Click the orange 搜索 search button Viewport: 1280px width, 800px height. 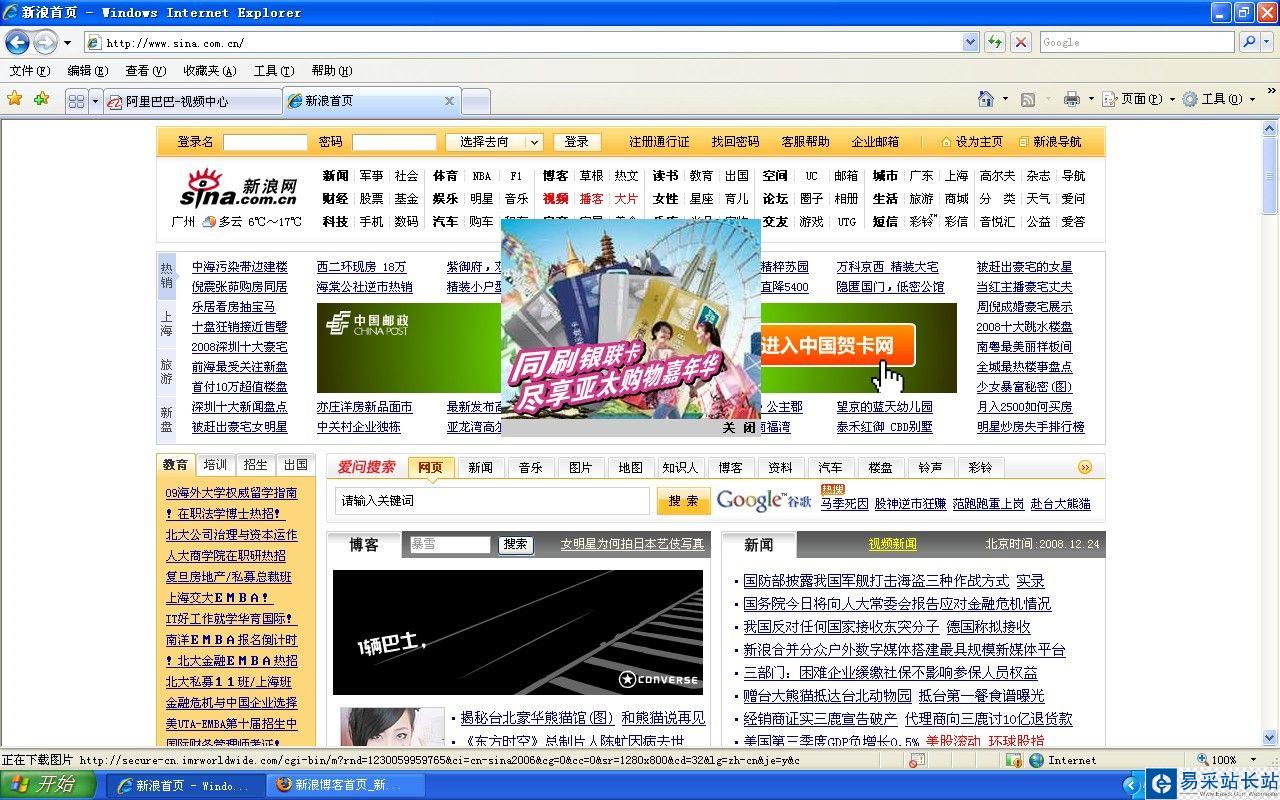pos(683,501)
